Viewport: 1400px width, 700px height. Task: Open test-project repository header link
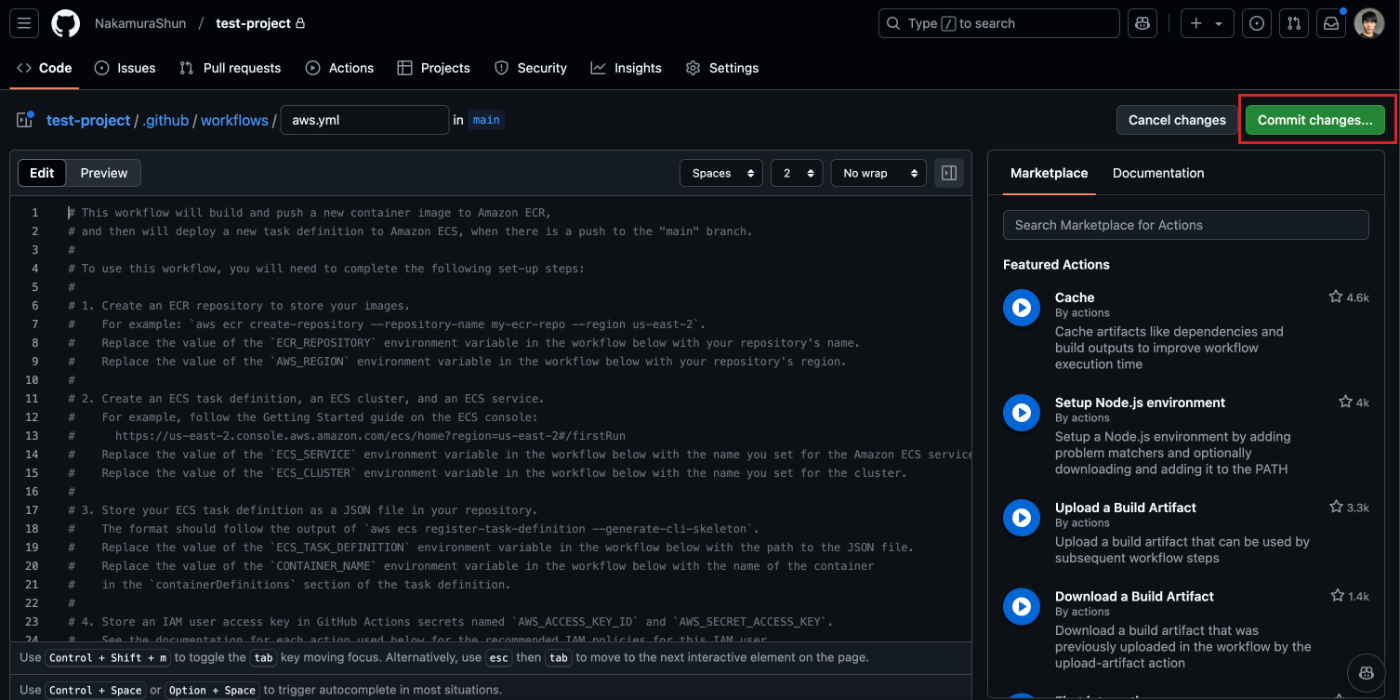pos(253,23)
